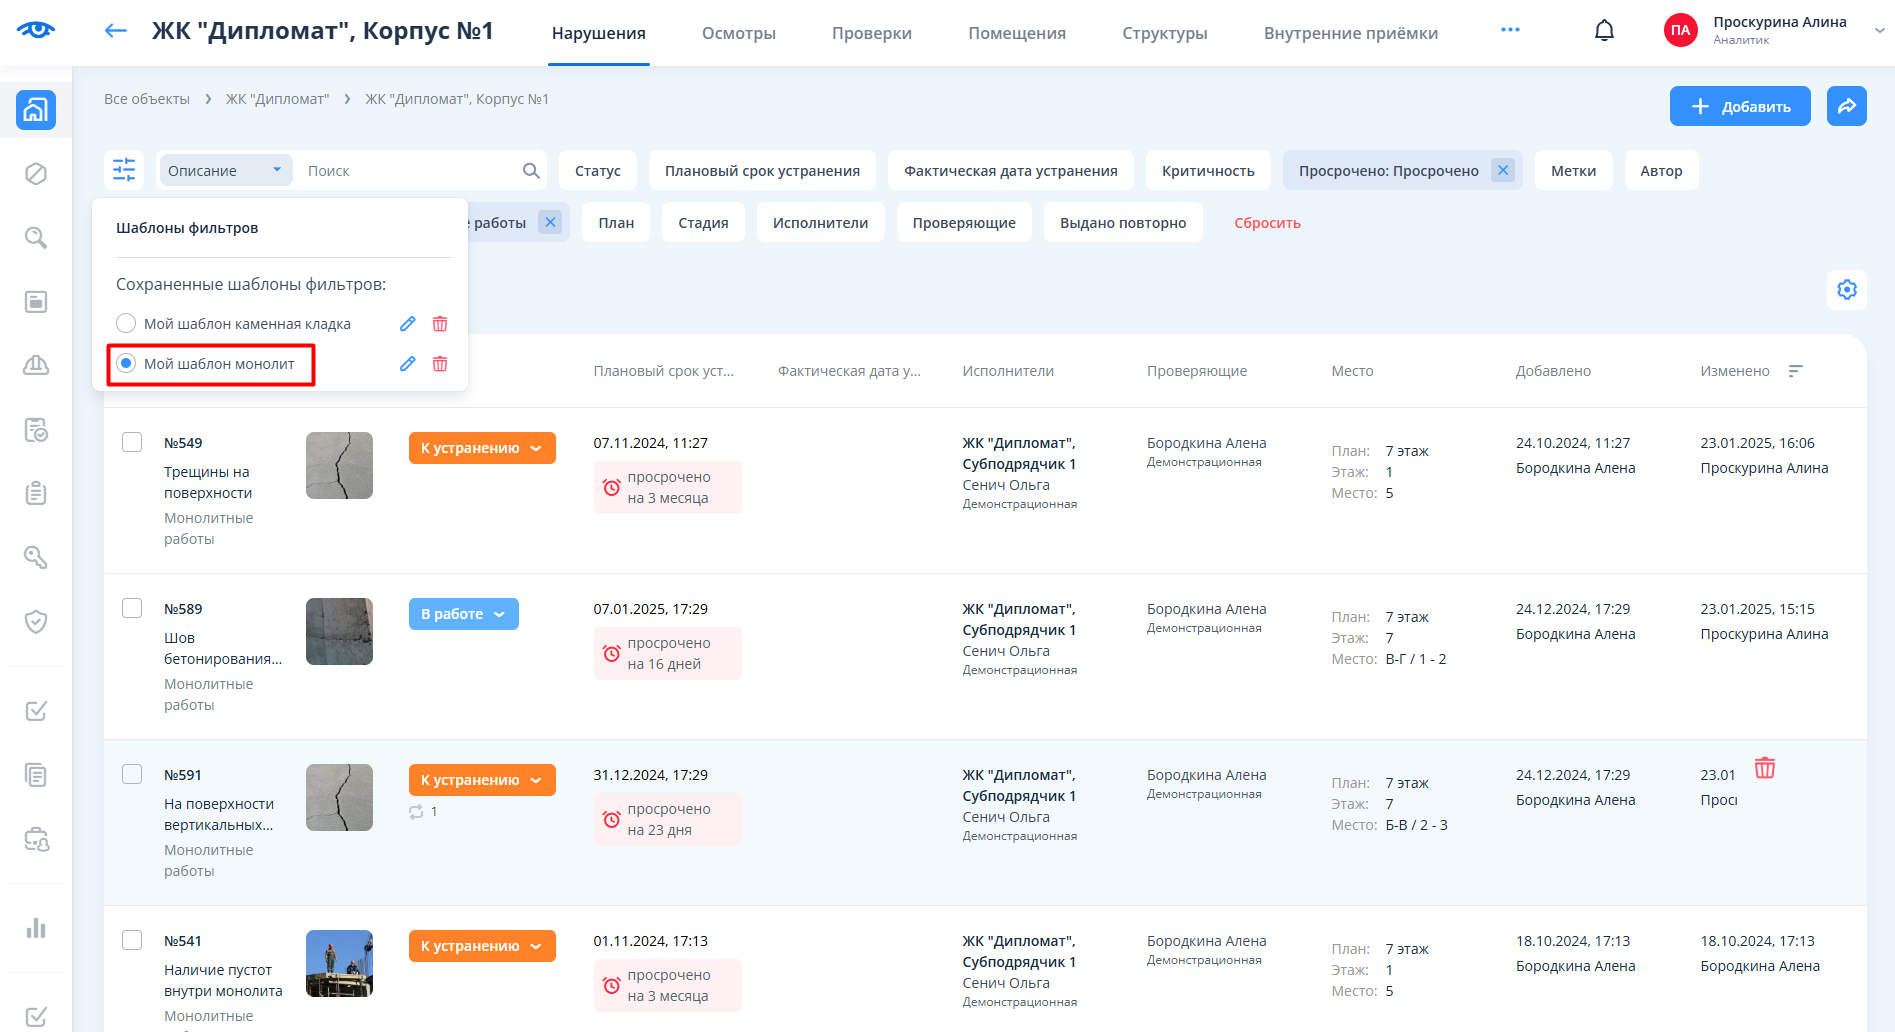Click the share arrow button
This screenshot has height=1032, width=1895.
tap(1846, 106)
